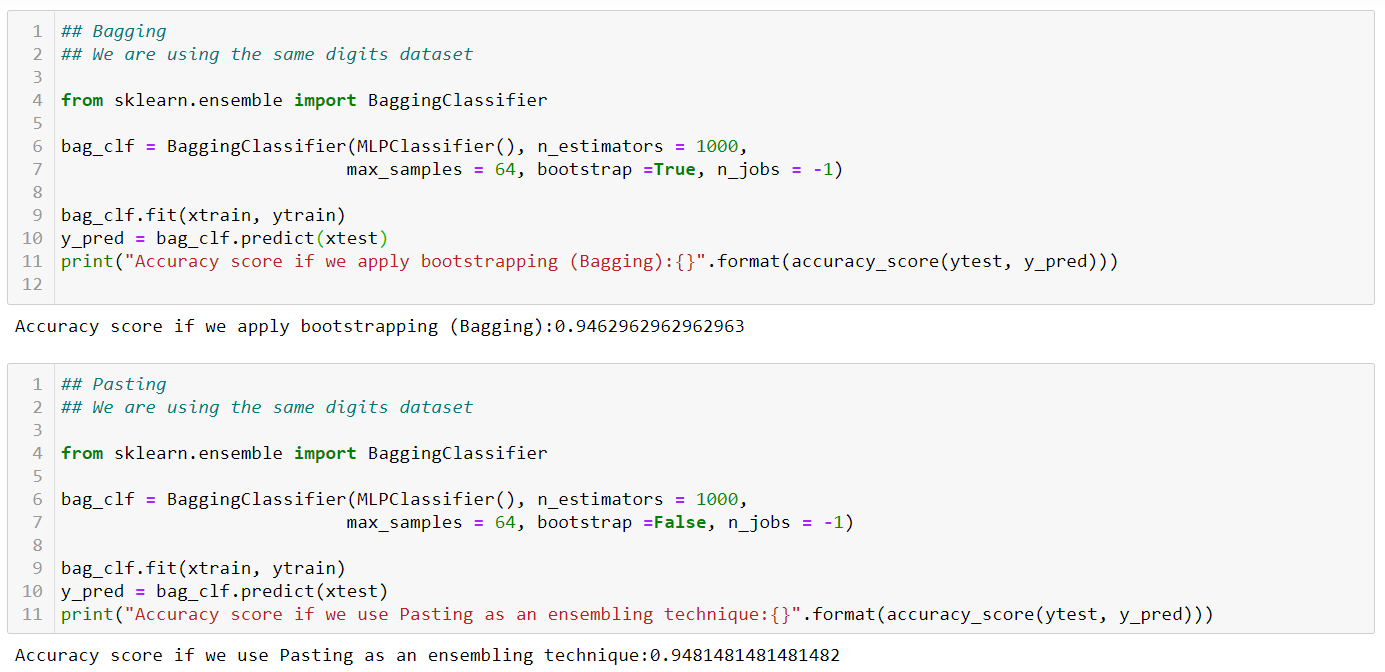Click the '## Pasting' comment line
Image resolution: width=1385 pixels, height=672 pixels.
114,384
